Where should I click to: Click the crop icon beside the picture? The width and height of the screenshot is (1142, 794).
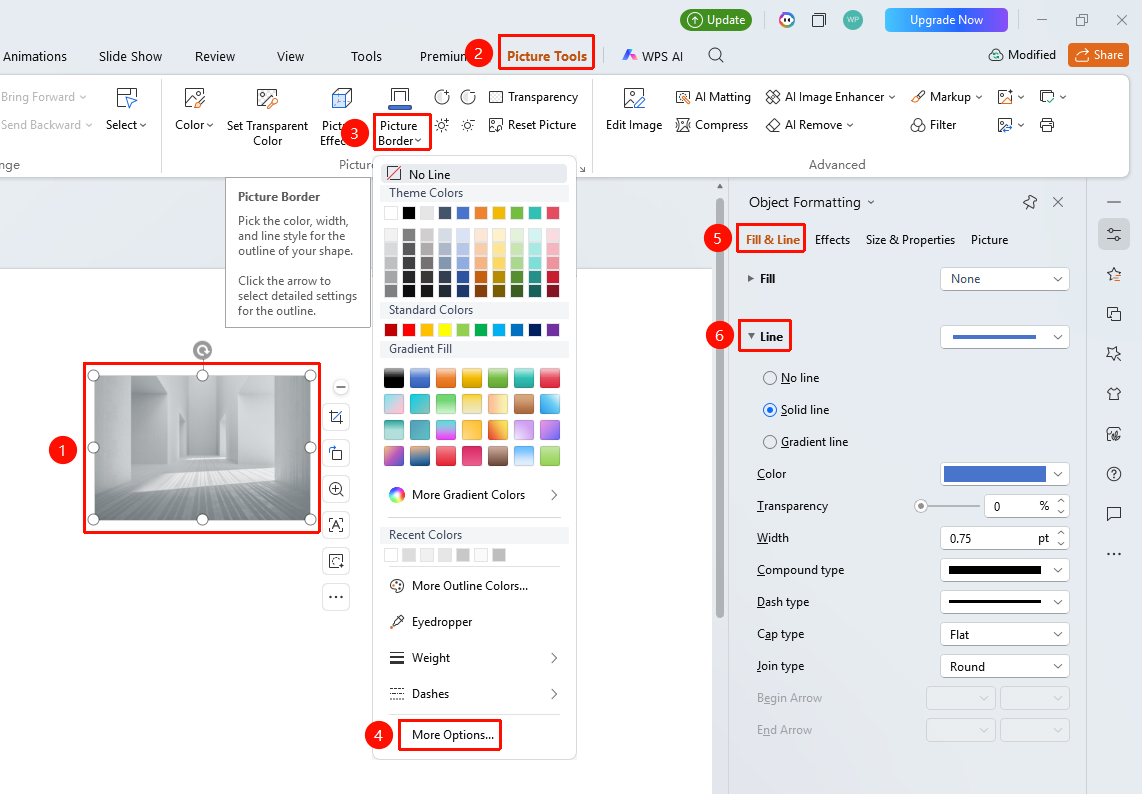coord(336,417)
